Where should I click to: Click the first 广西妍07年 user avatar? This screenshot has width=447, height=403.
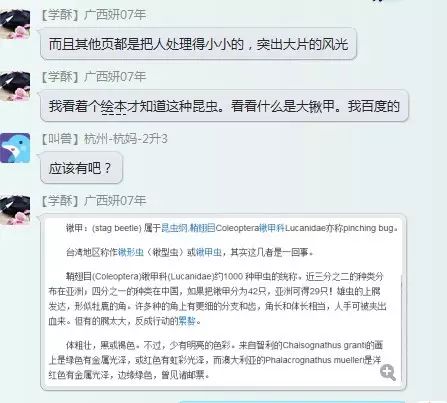tap(15, 24)
